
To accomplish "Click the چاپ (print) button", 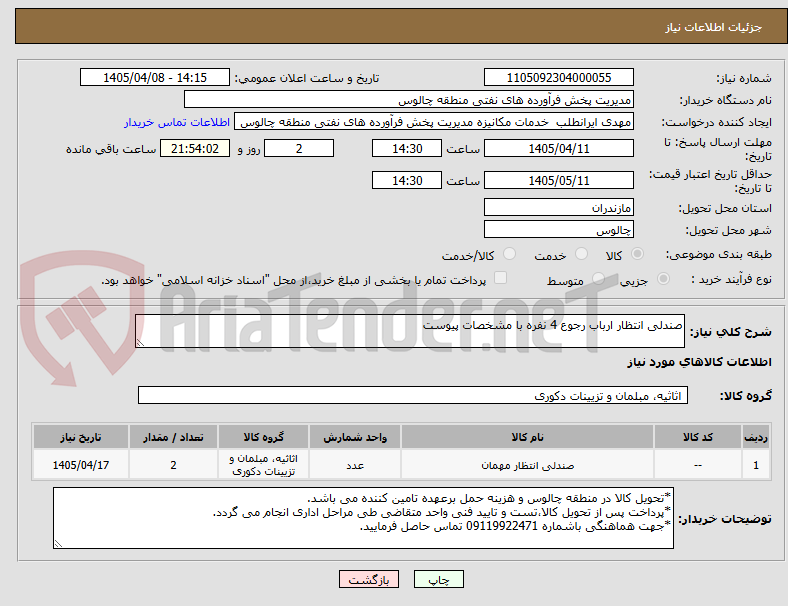I will point(438,579).
